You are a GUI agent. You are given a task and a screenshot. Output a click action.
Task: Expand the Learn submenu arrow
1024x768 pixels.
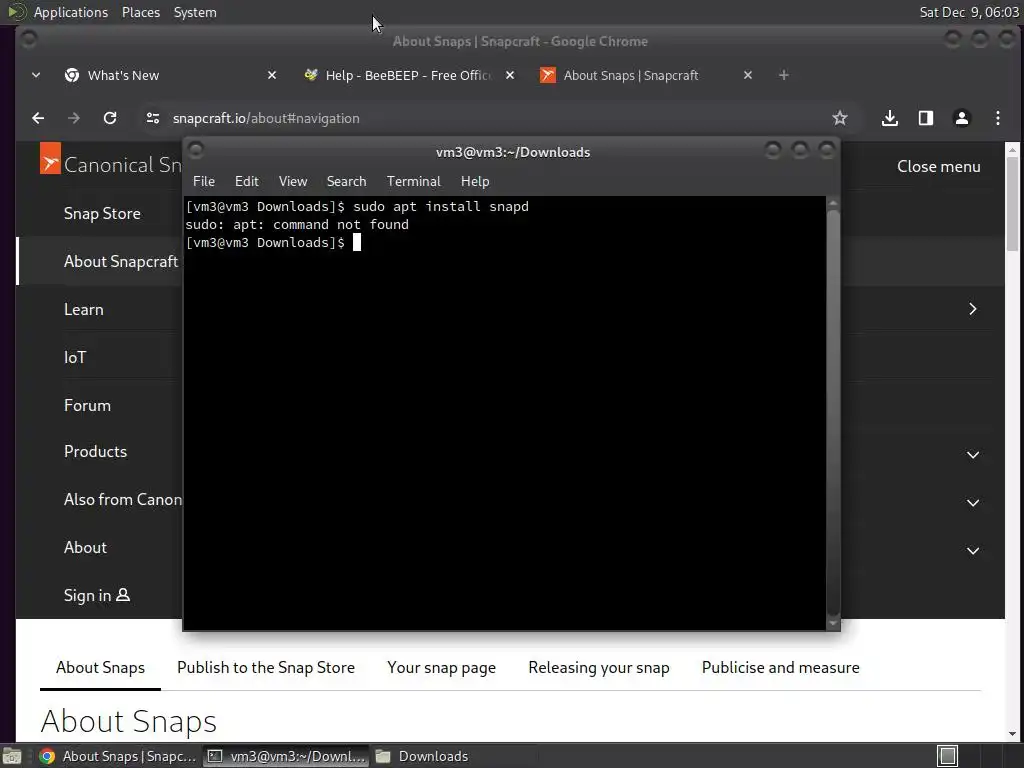[972, 309]
